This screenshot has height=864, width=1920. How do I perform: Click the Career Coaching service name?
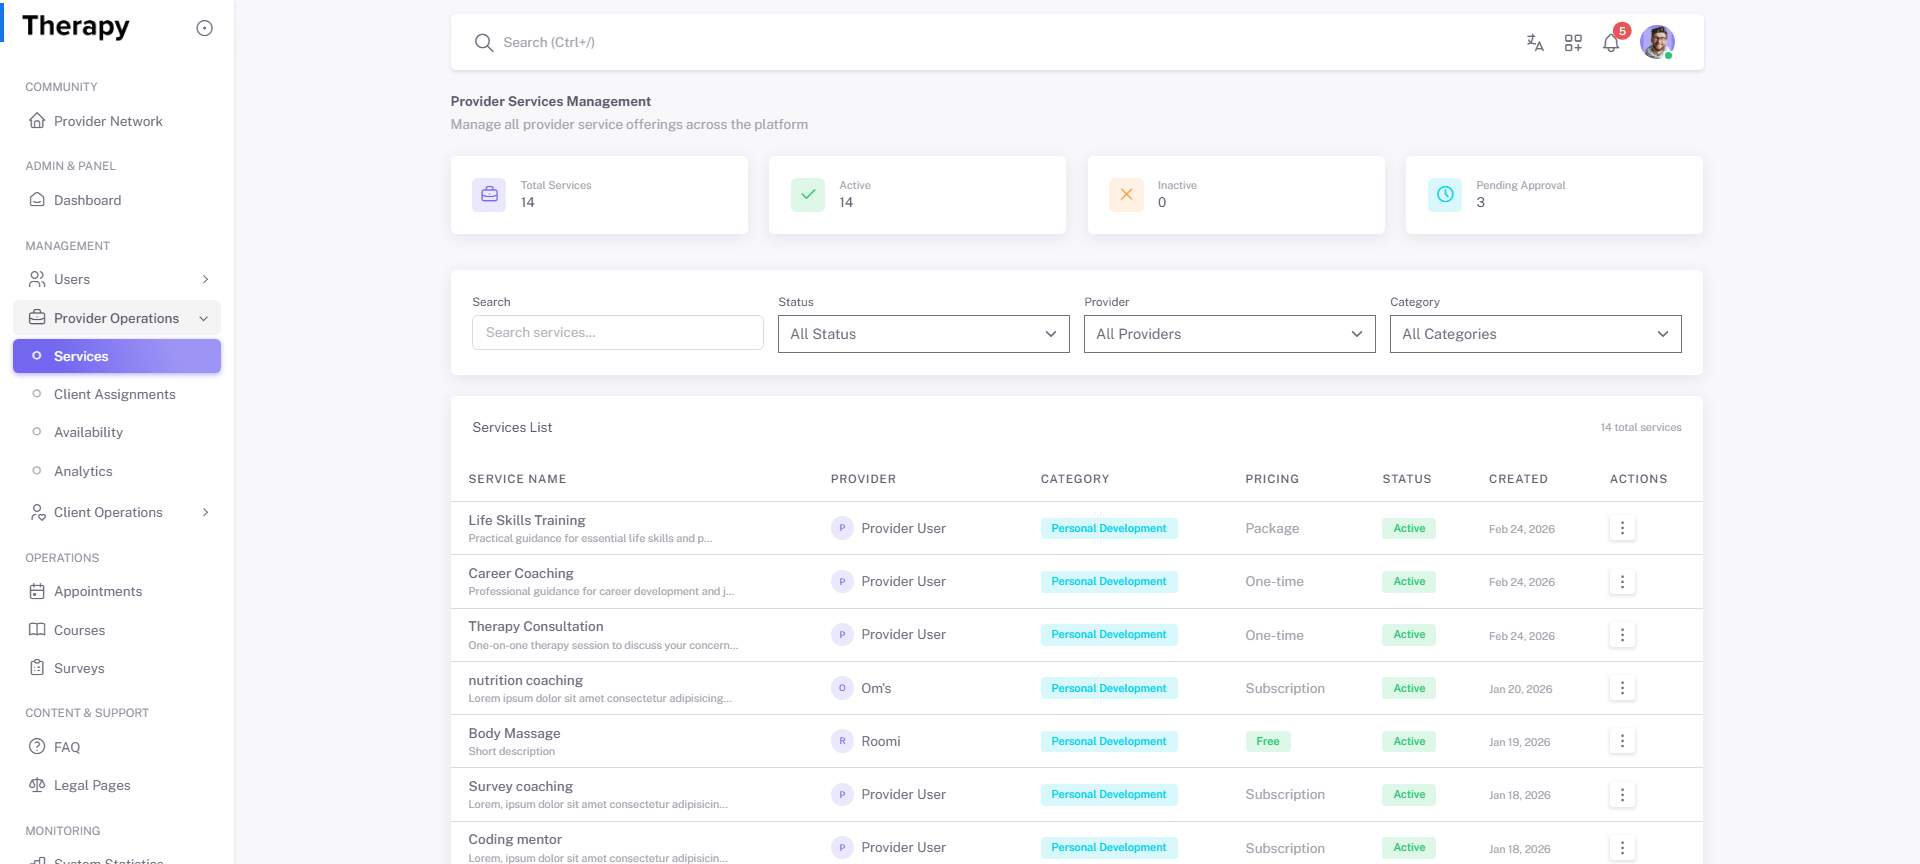[521, 573]
